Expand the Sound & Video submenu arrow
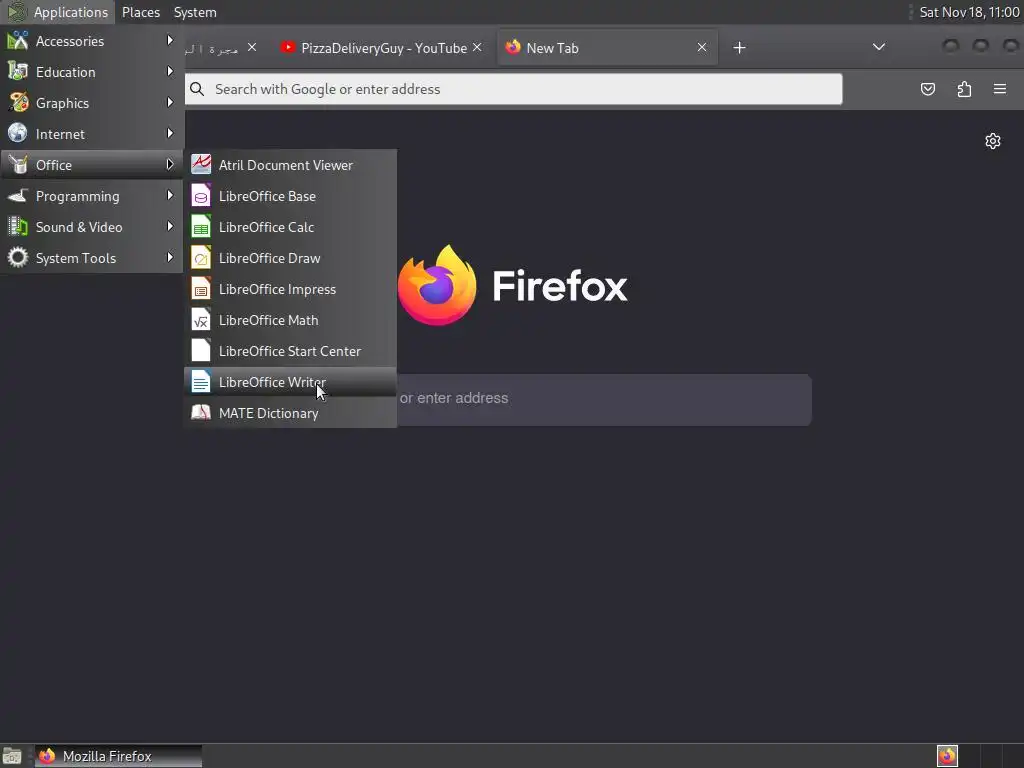This screenshot has width=1024, height=768. 170,227
